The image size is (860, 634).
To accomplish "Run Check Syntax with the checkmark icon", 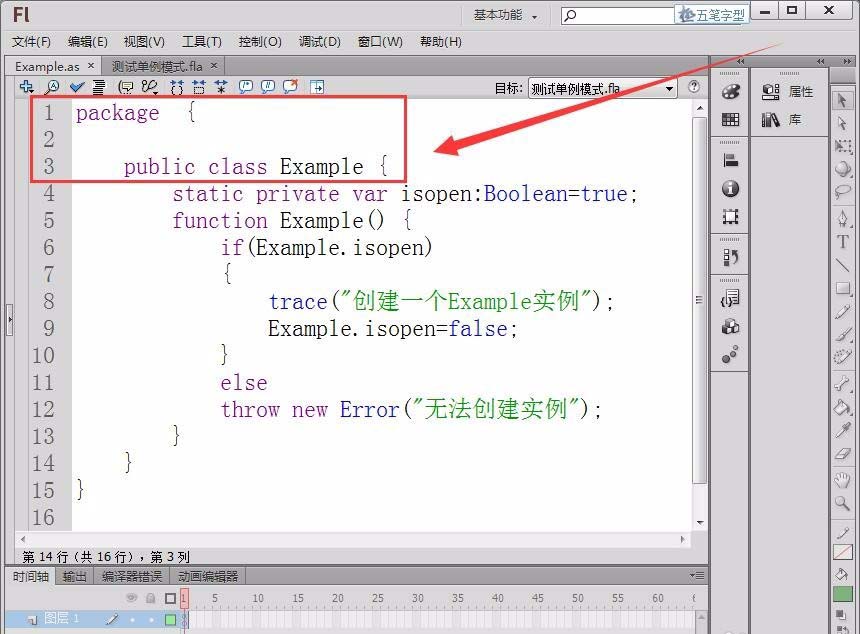I will [x=75, y=87].
